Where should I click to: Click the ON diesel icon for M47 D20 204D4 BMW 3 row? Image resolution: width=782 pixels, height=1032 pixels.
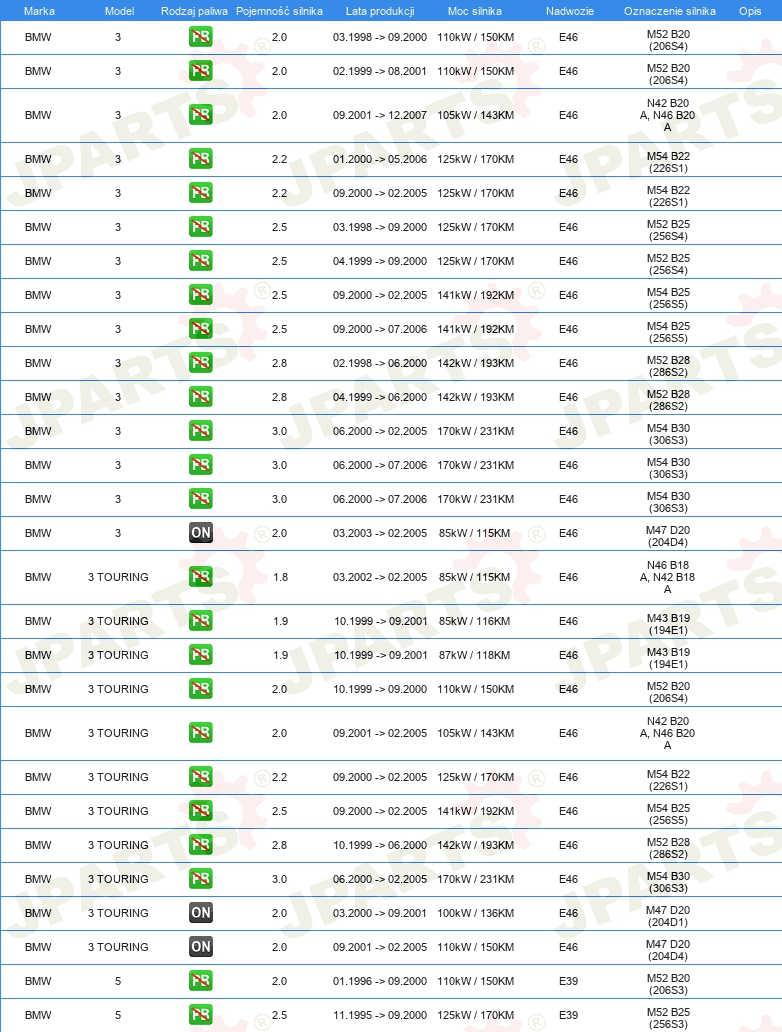201,532
